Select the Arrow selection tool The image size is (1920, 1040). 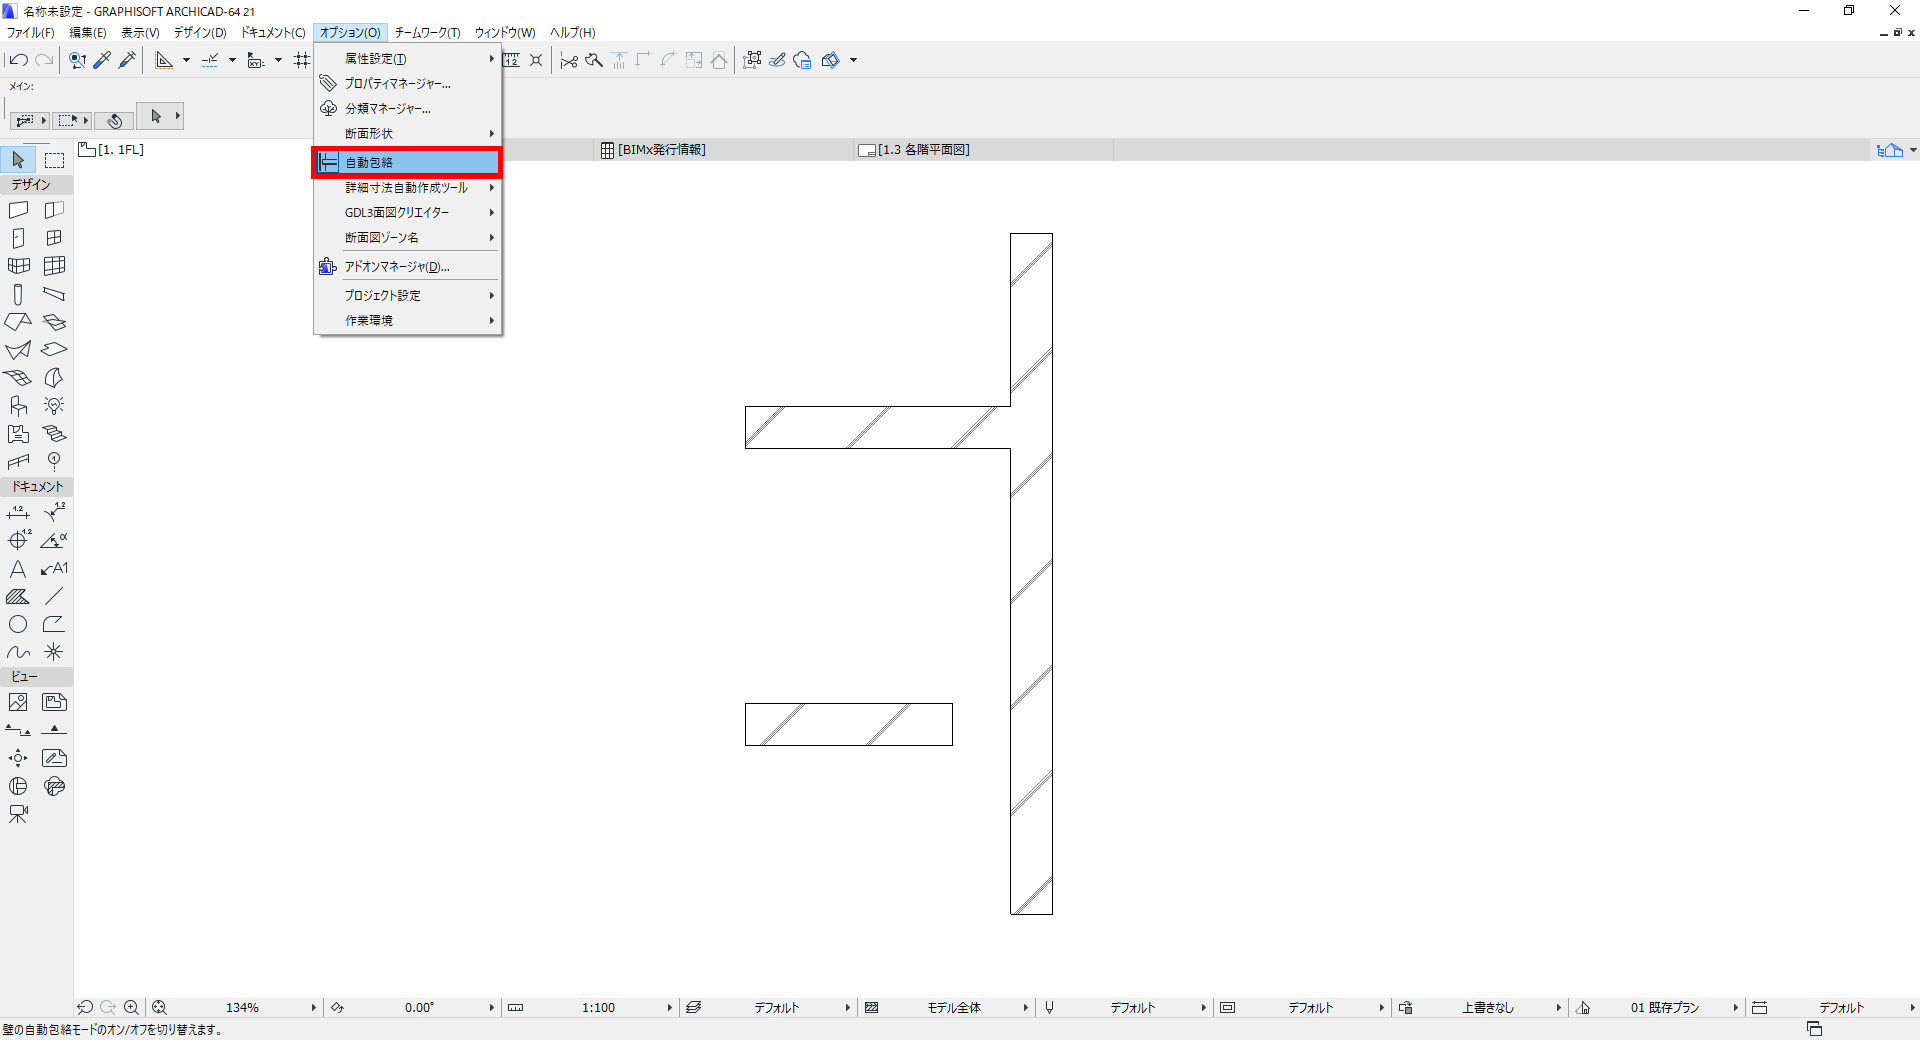click(x=18, y=160)
